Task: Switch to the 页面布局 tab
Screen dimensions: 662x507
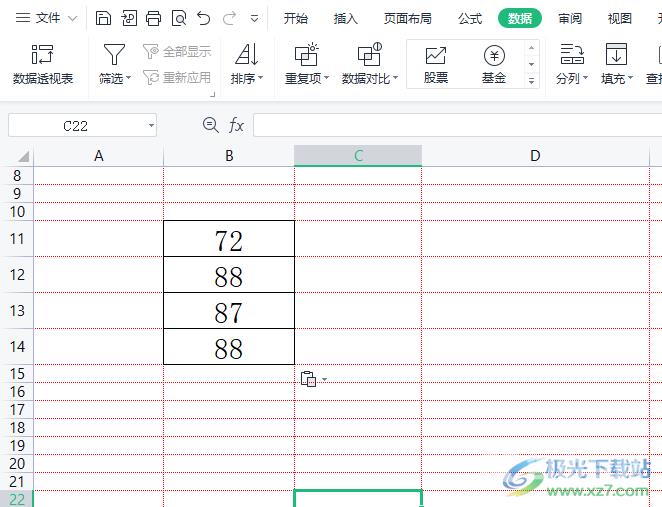Action: pos(407,19)
